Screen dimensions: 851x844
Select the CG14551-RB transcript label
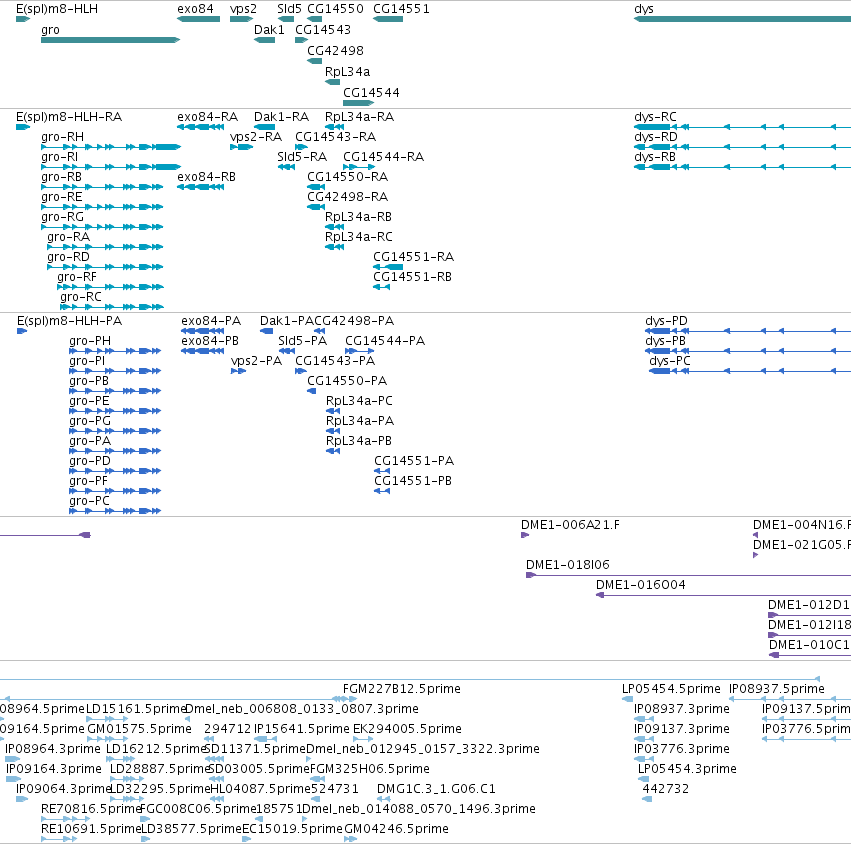412,277
